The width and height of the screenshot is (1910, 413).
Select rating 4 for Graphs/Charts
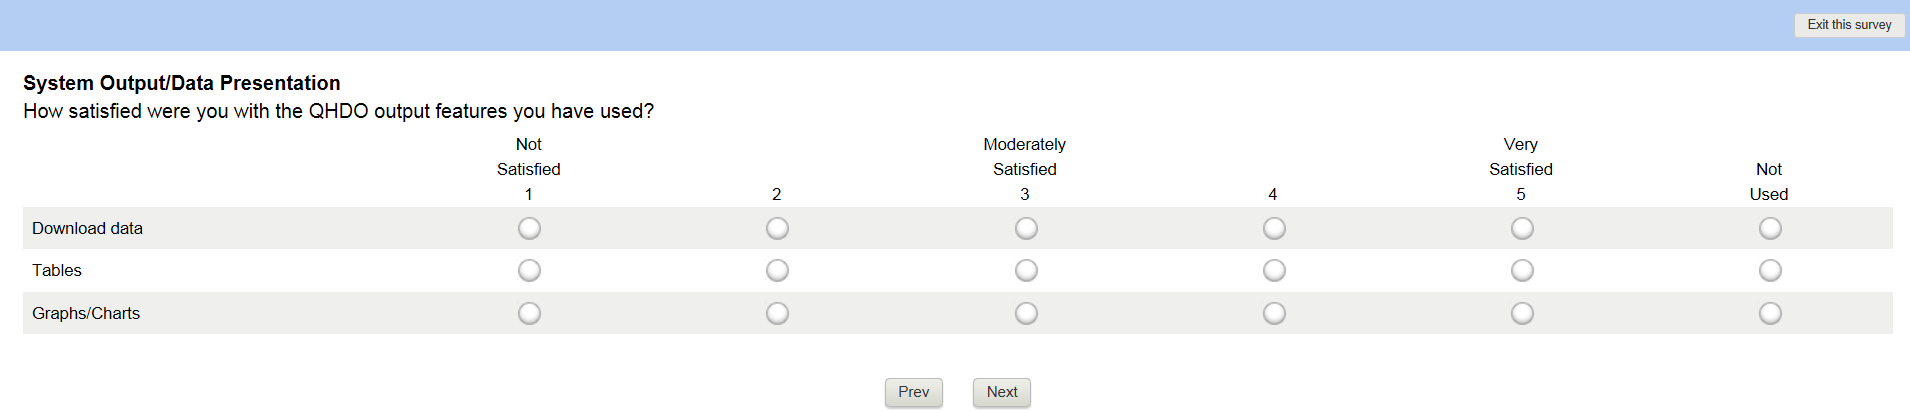pyautogui.click(x=1274, y=314)
